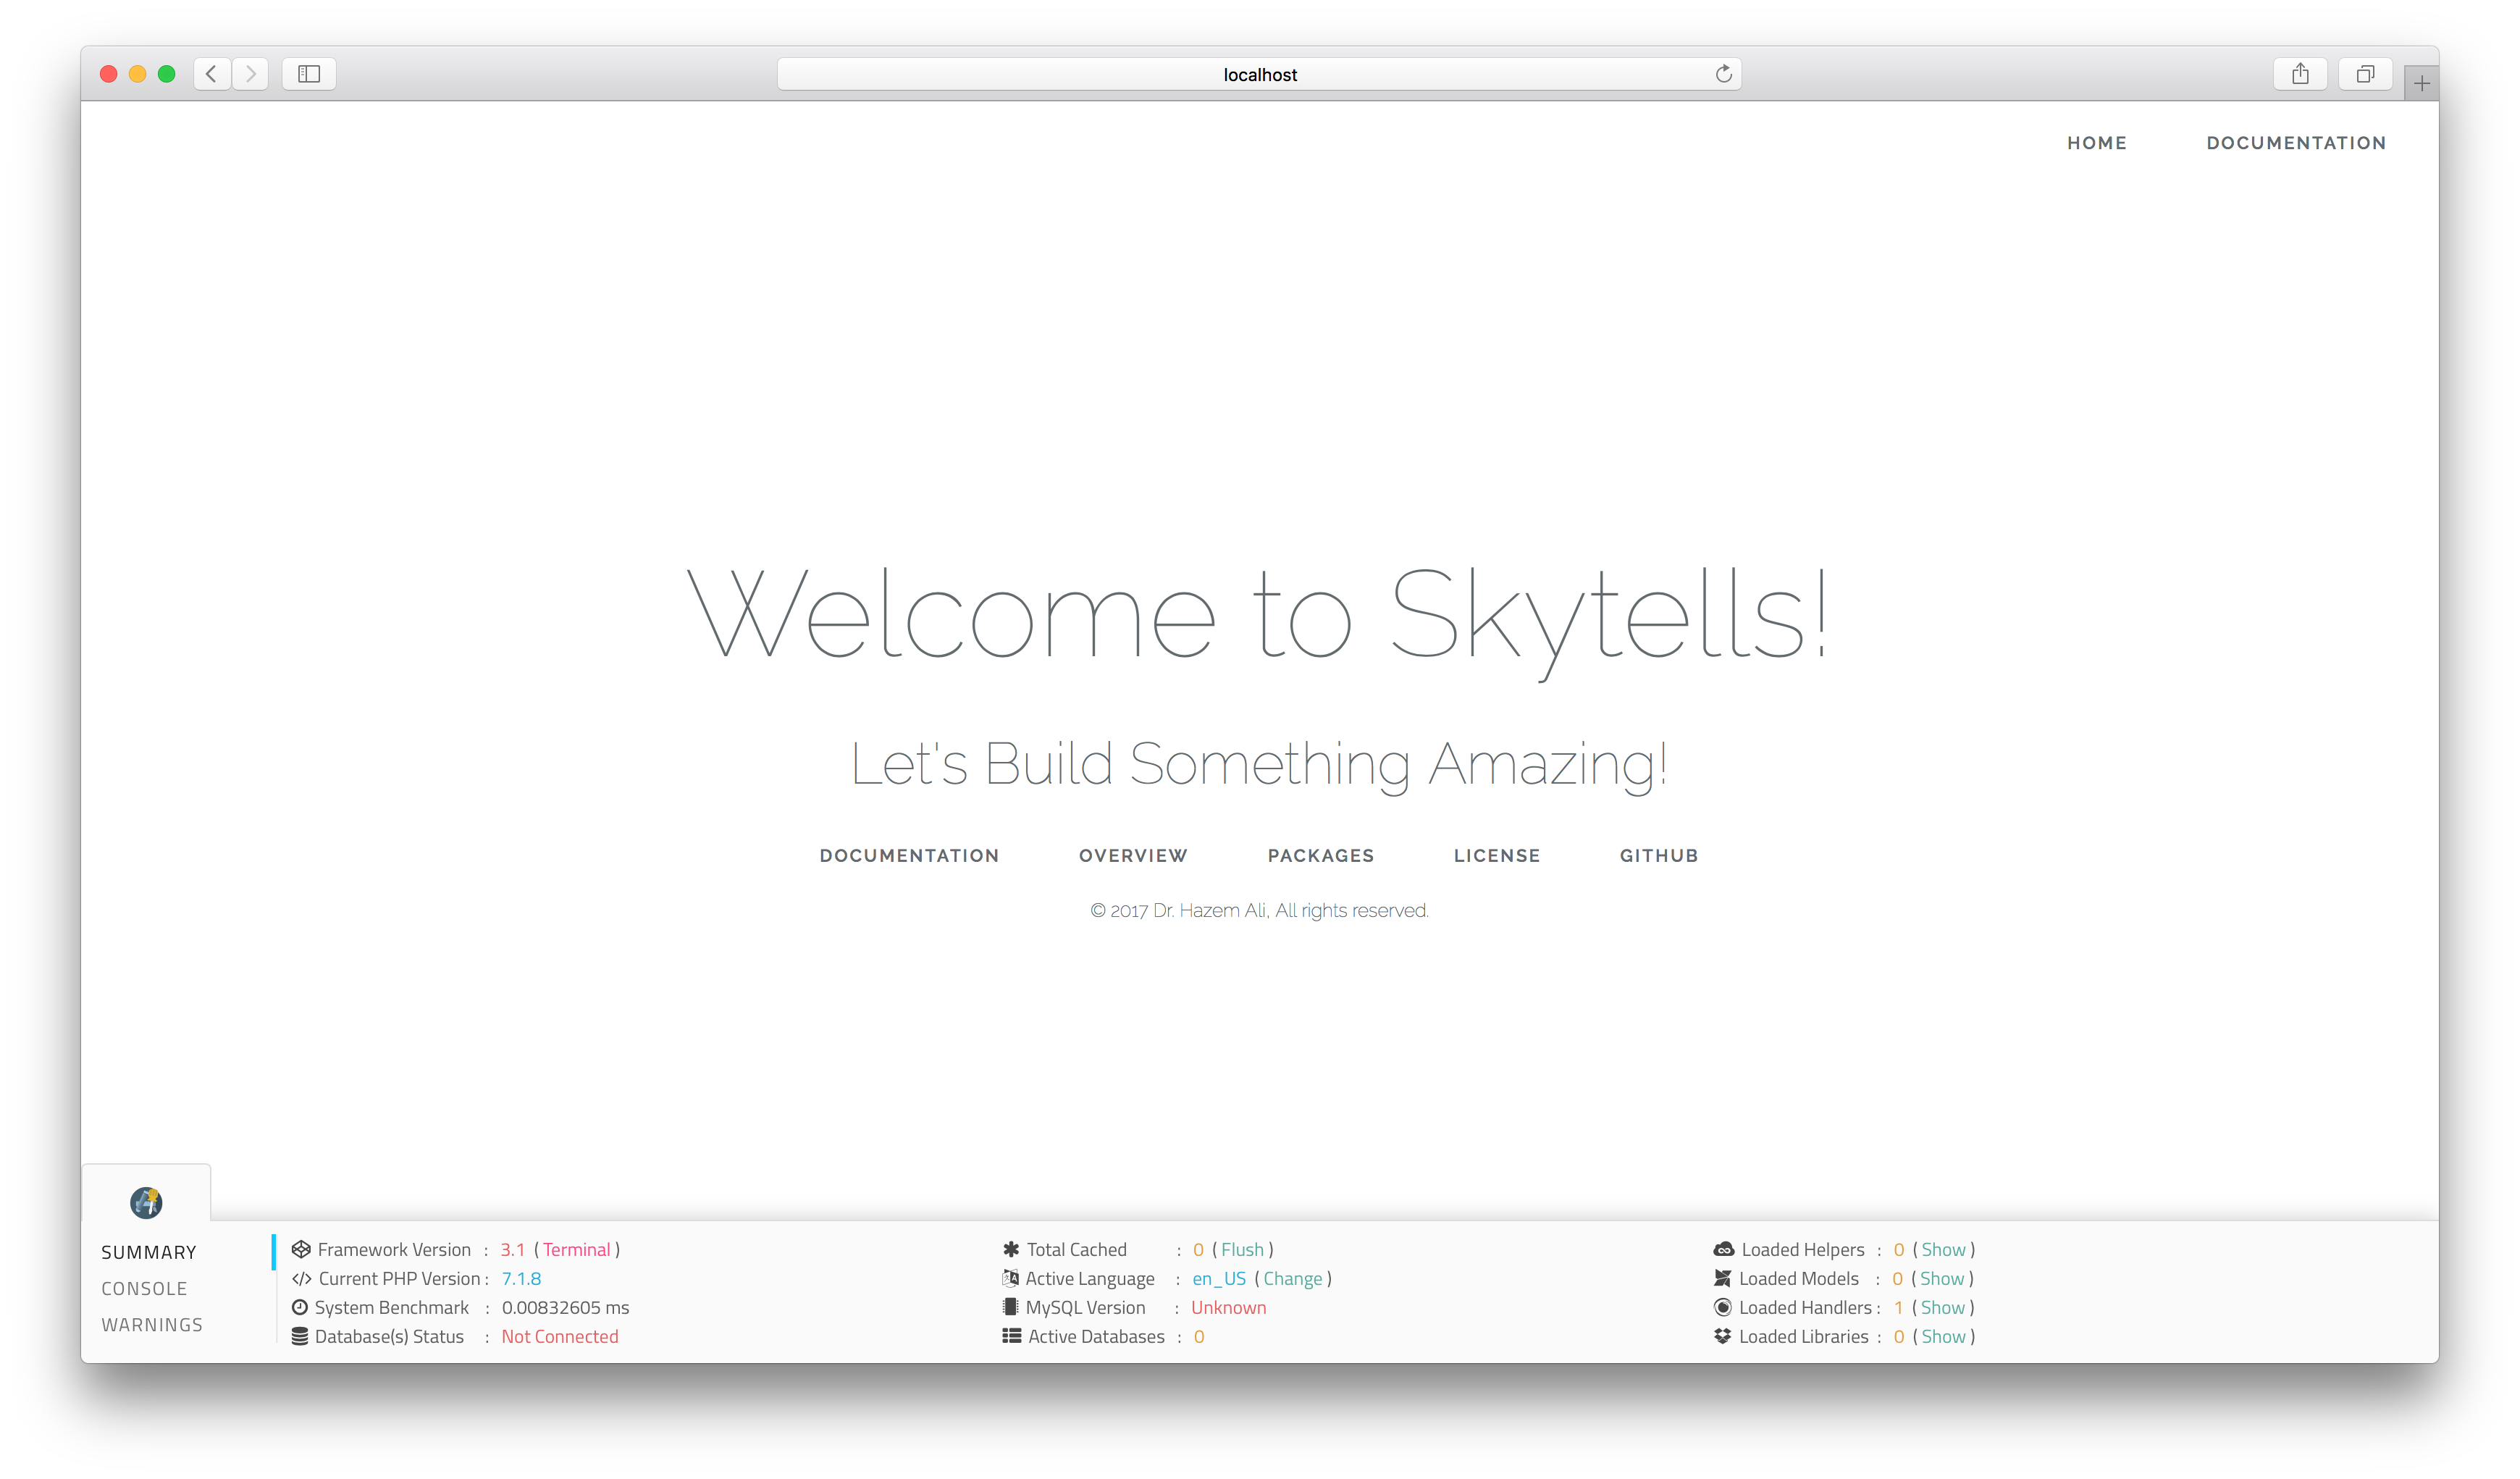This screenshot has height=1479, width=2520.
Task: Click the Skytells debug bar logo icon
Action: [146, 1202]
